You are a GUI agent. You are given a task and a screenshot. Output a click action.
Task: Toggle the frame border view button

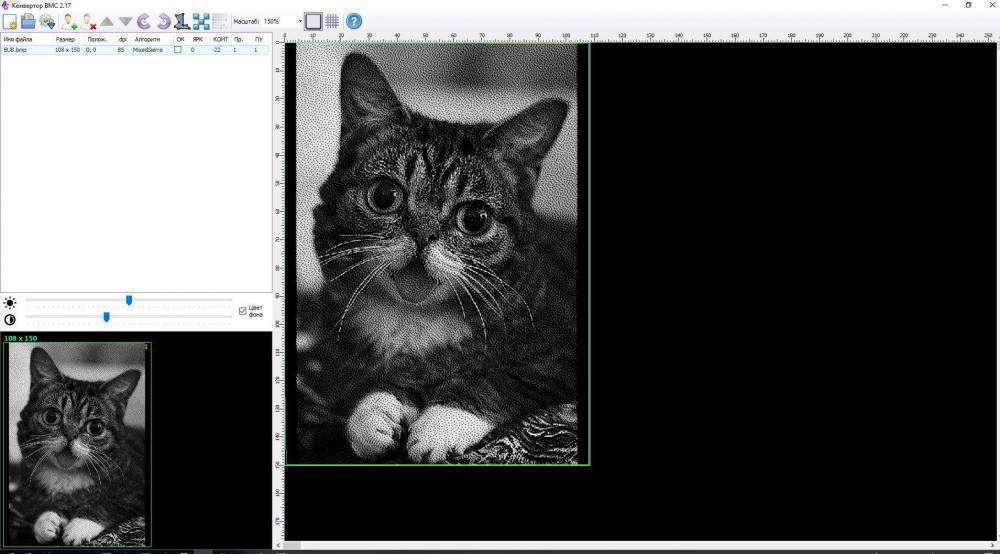click(313, 21)
